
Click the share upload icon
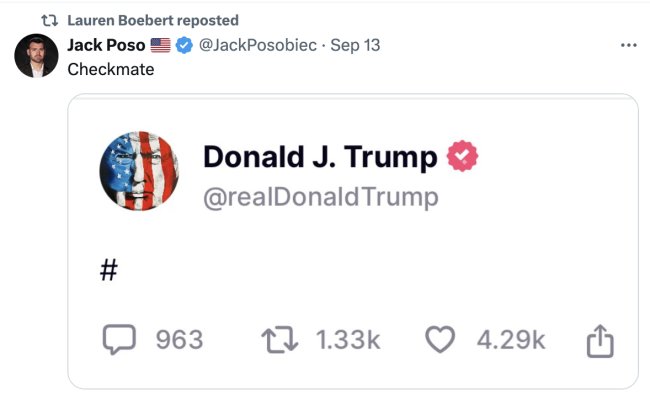coord(598,341)
